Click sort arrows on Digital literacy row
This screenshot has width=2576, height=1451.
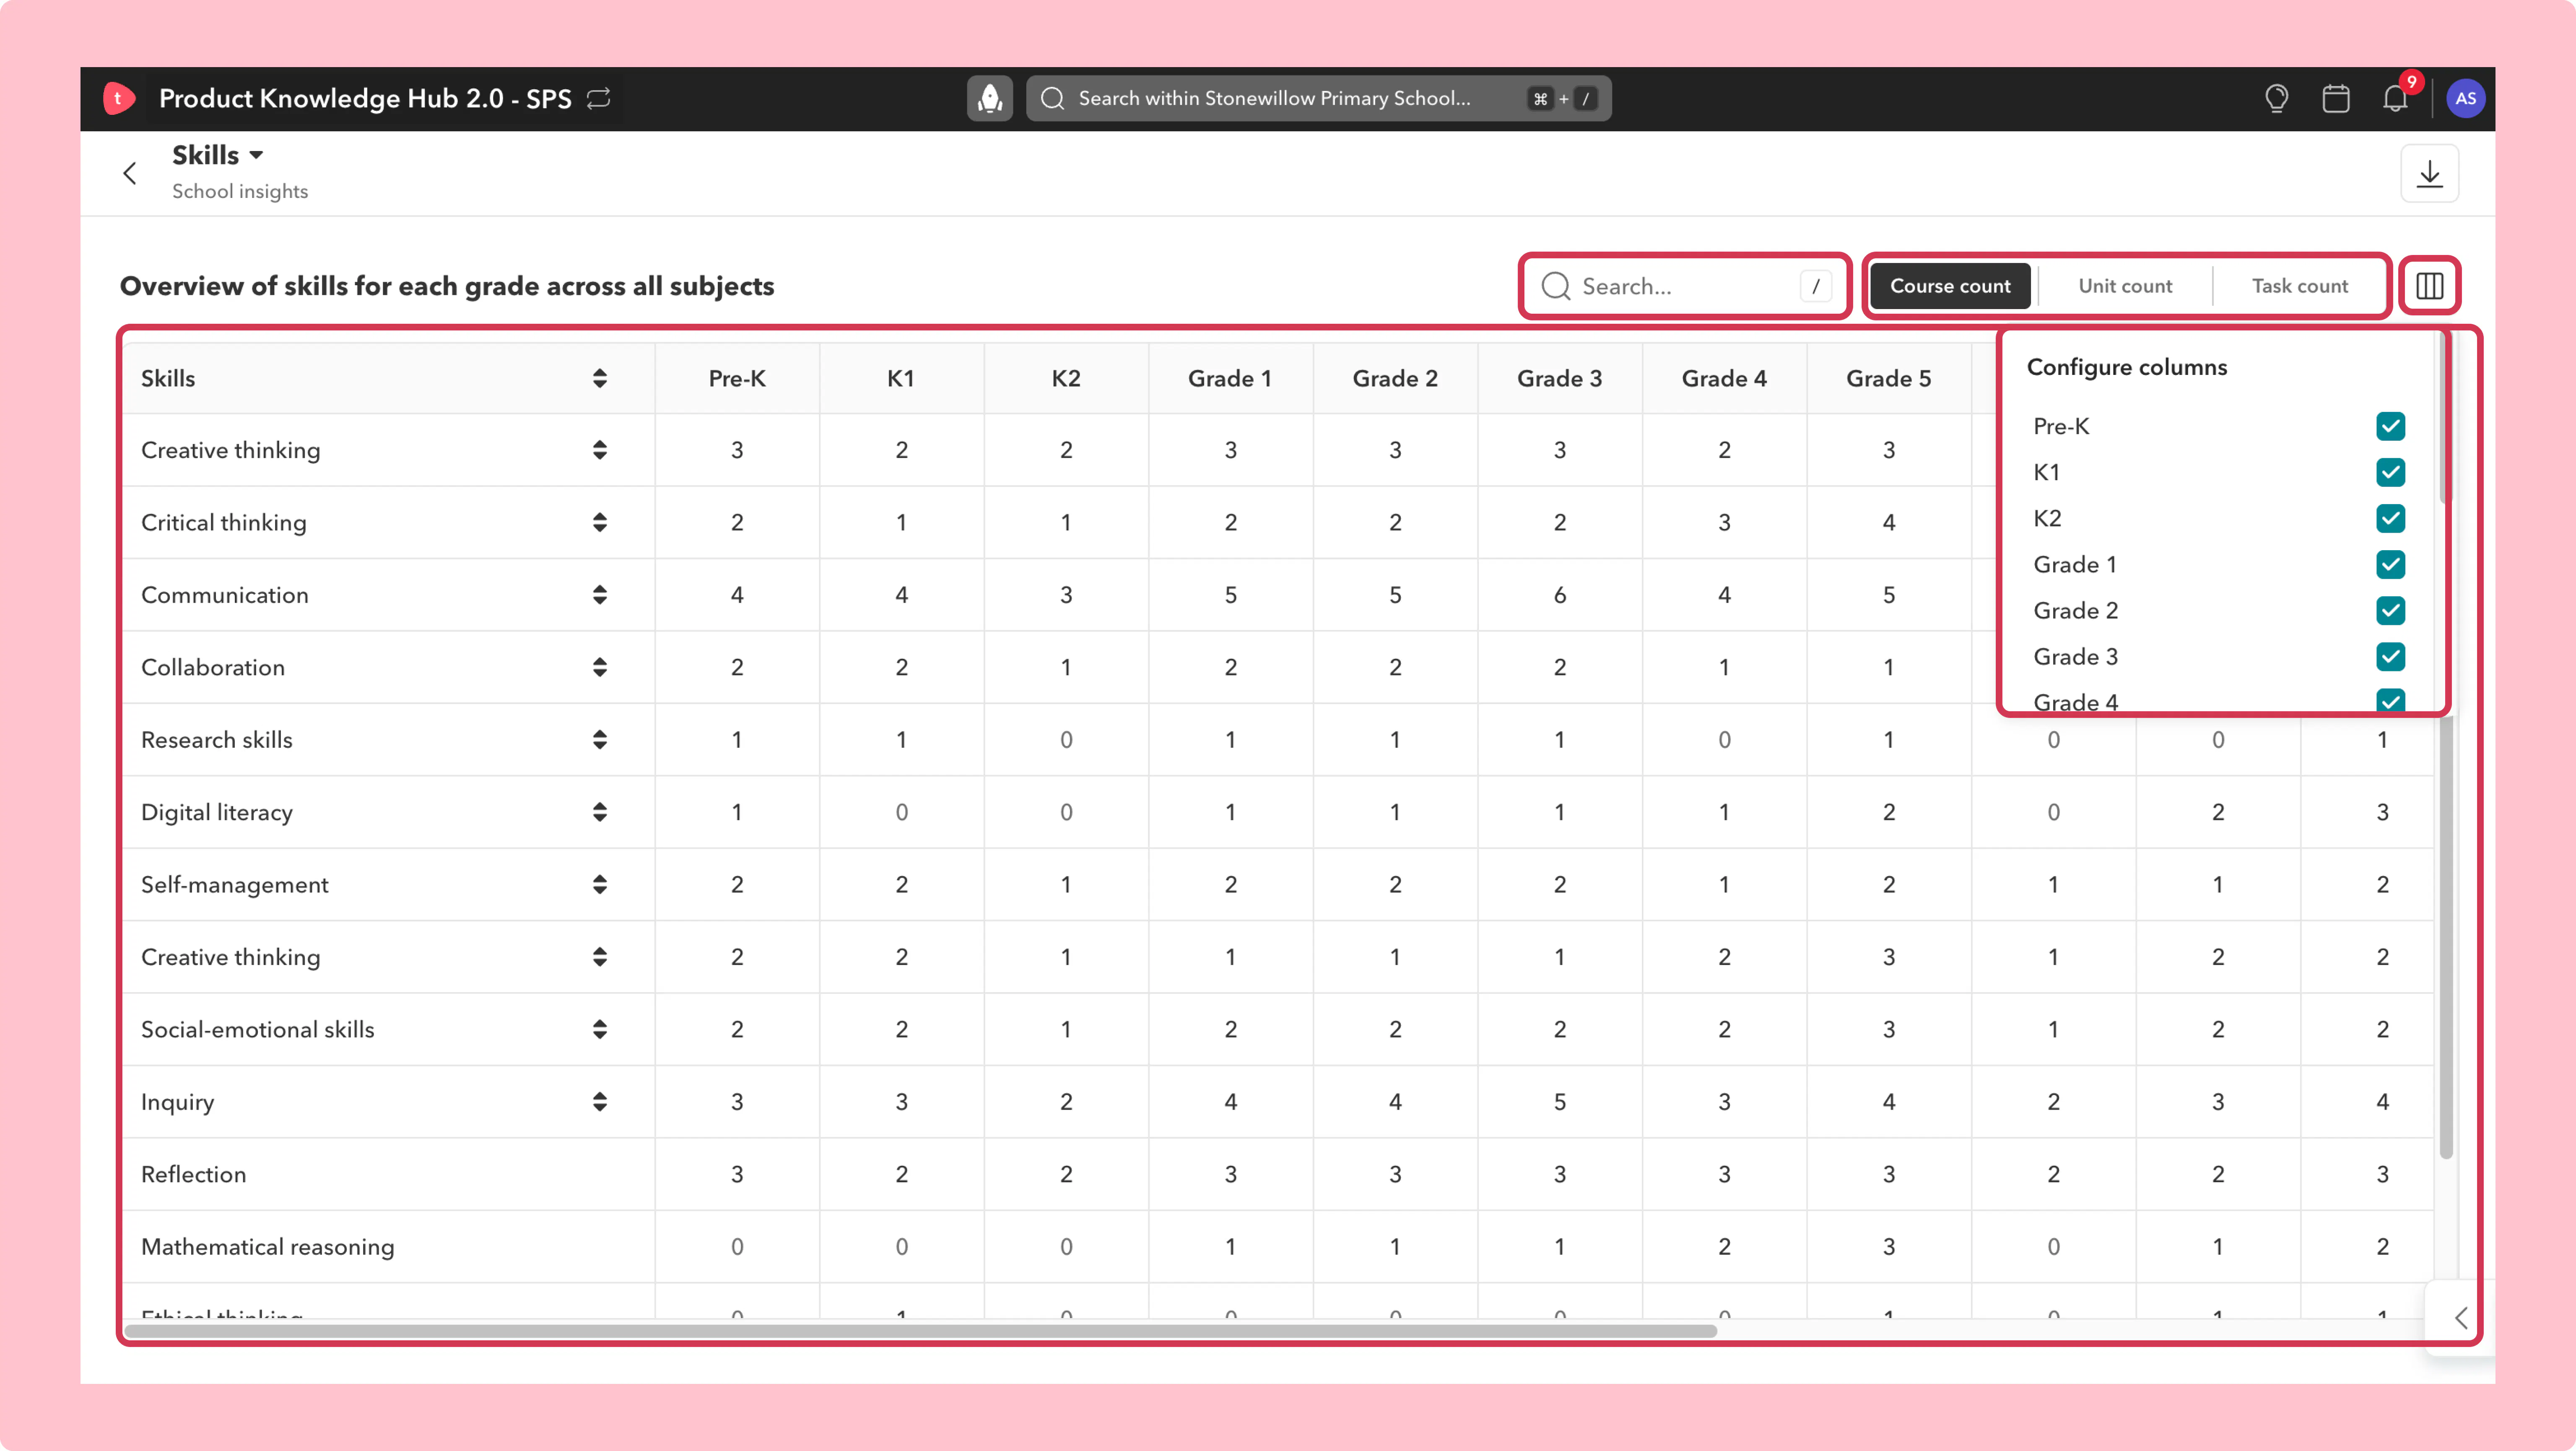(600, 812)
